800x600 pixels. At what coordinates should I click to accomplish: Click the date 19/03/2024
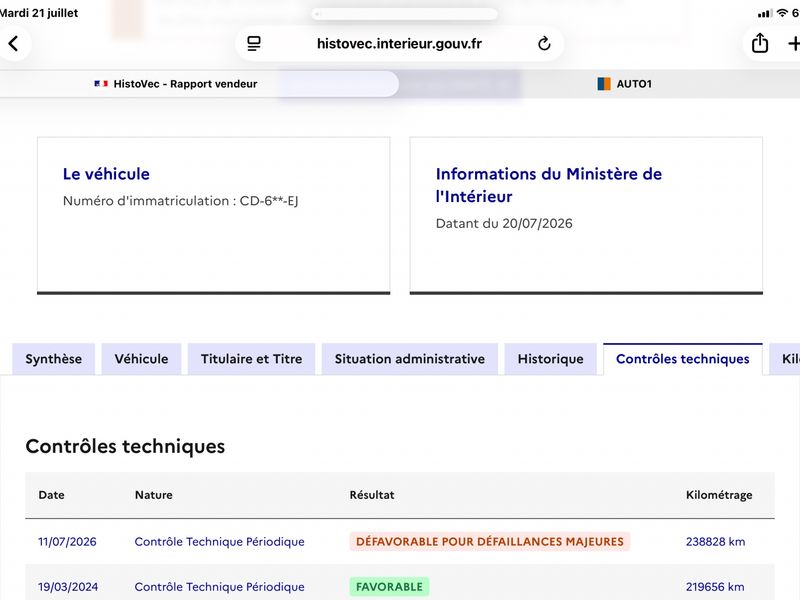click(68, 587)
